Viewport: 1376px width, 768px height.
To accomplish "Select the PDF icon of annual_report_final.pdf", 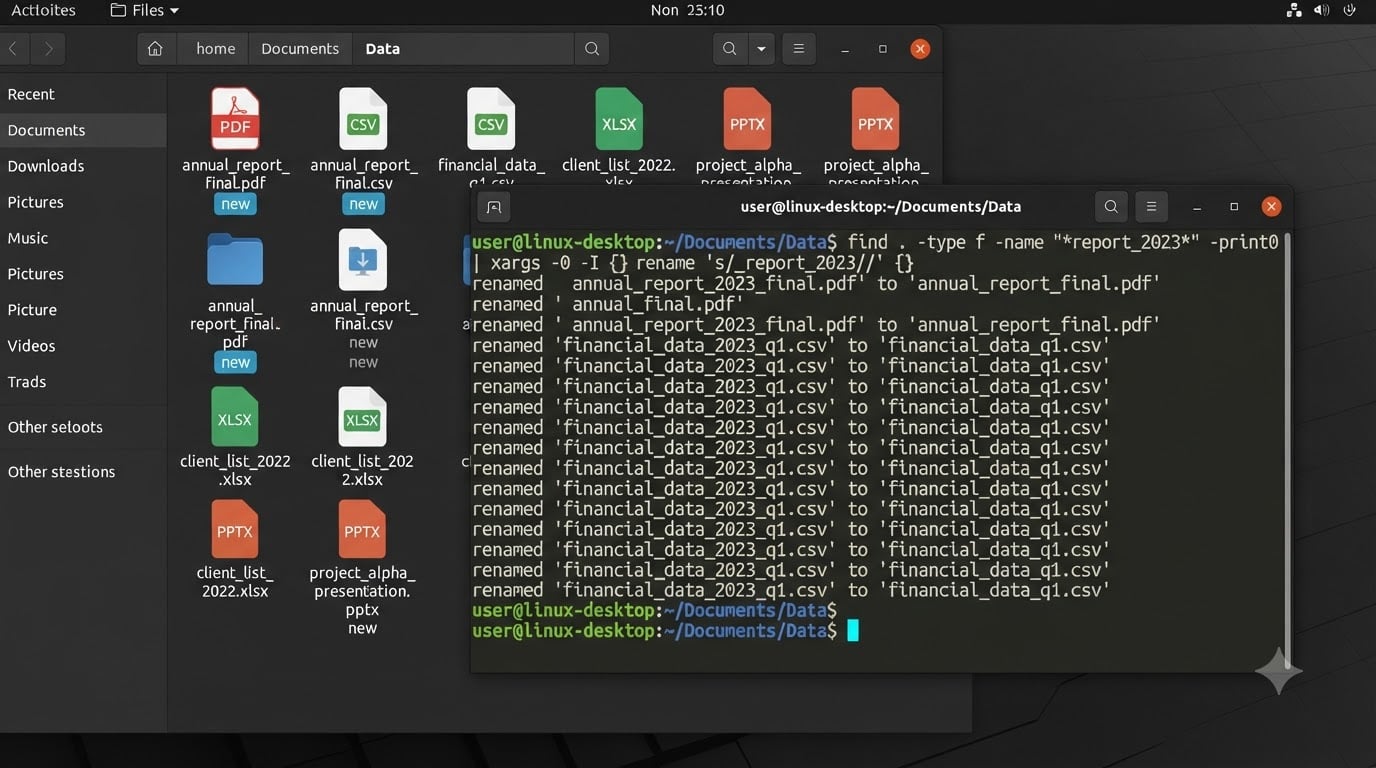I will tap(235, 119).
